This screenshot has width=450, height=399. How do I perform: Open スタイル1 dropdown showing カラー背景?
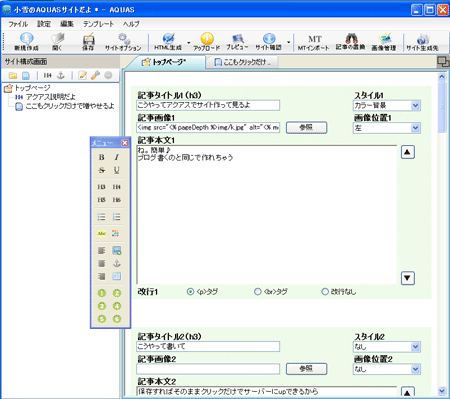[x=387, y=106]
